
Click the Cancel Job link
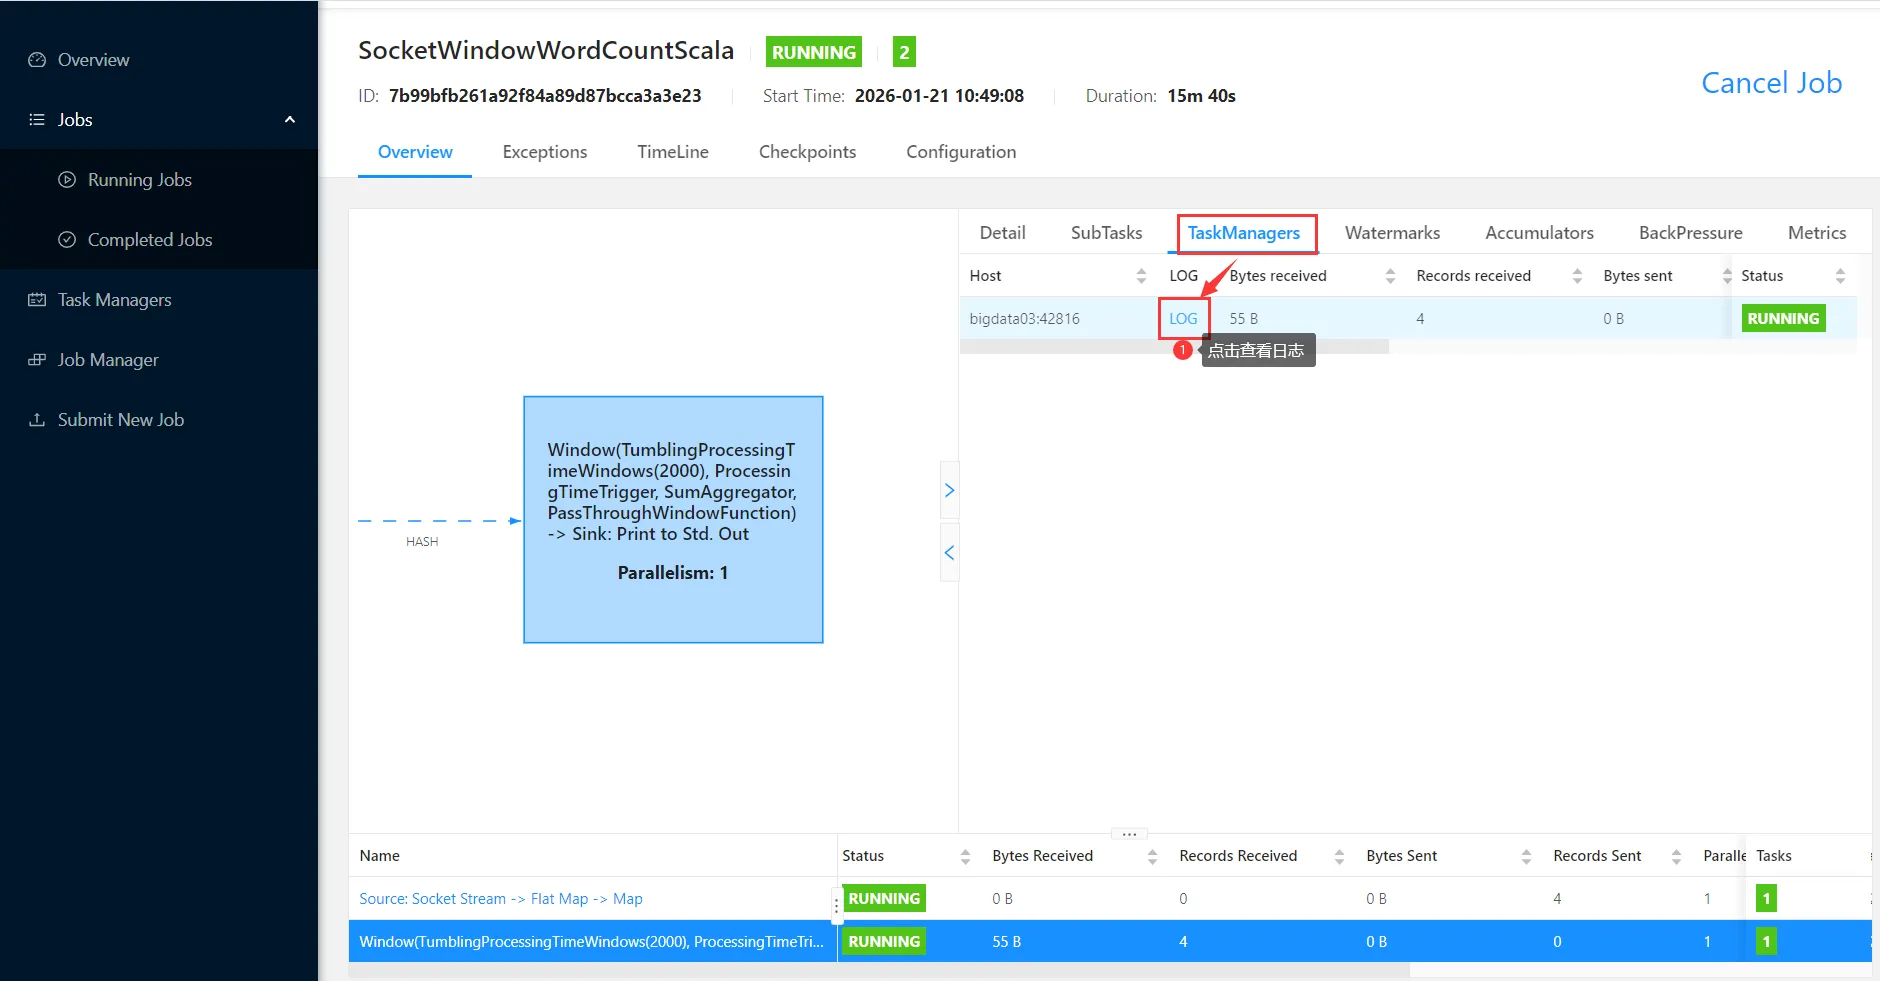point(1772,83)
